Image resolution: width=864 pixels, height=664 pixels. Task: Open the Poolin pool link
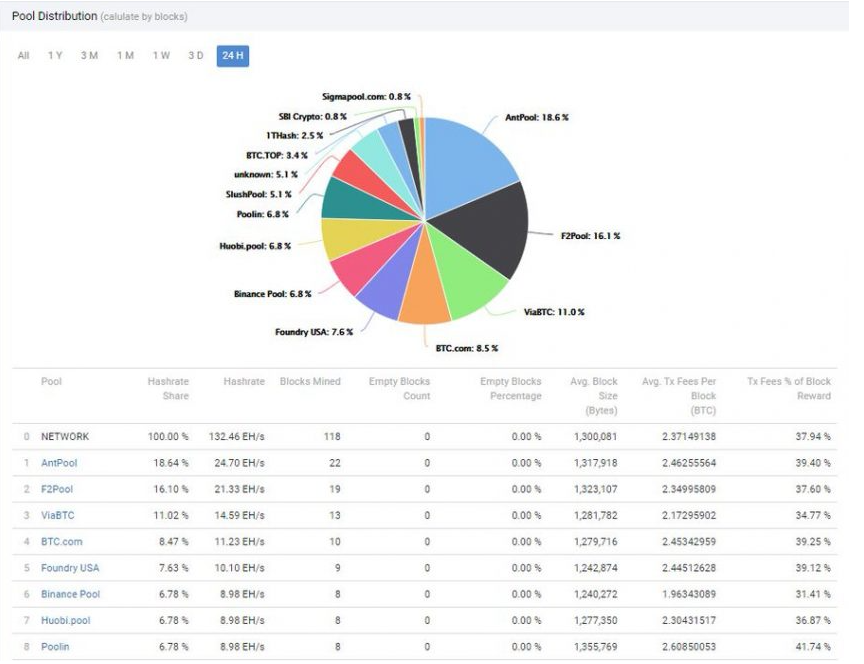click(55, 647)
